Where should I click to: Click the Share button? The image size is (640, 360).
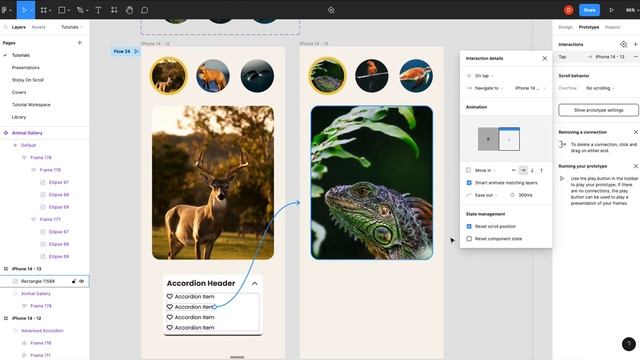tap(589, 10)
